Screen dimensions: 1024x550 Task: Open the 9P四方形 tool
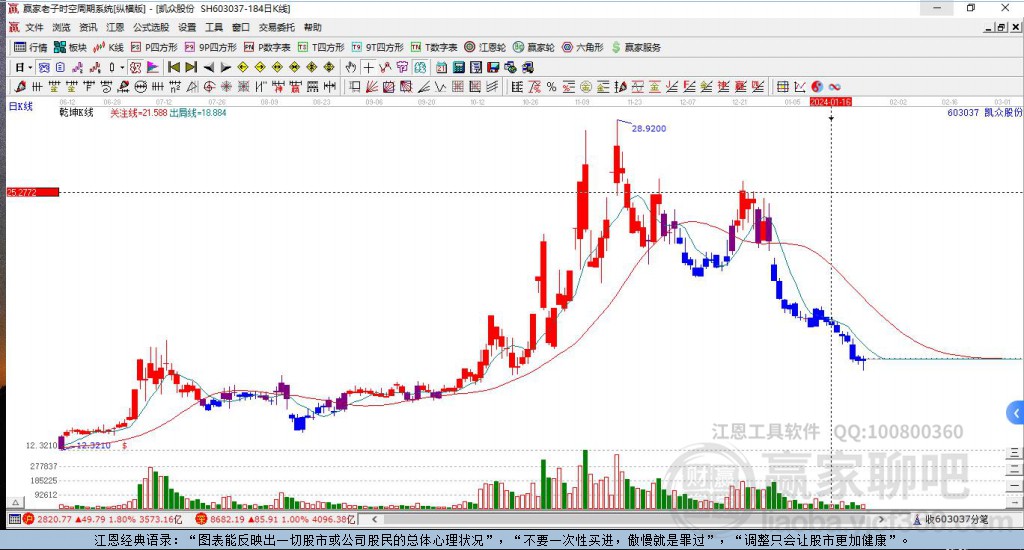(x=210, y=47)
